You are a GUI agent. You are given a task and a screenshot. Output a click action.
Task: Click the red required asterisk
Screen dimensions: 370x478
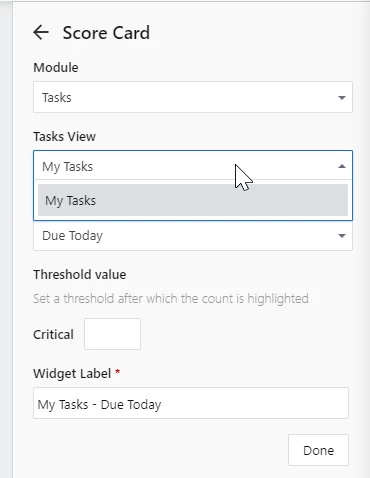pyautogui.click(x=117, y=372)
